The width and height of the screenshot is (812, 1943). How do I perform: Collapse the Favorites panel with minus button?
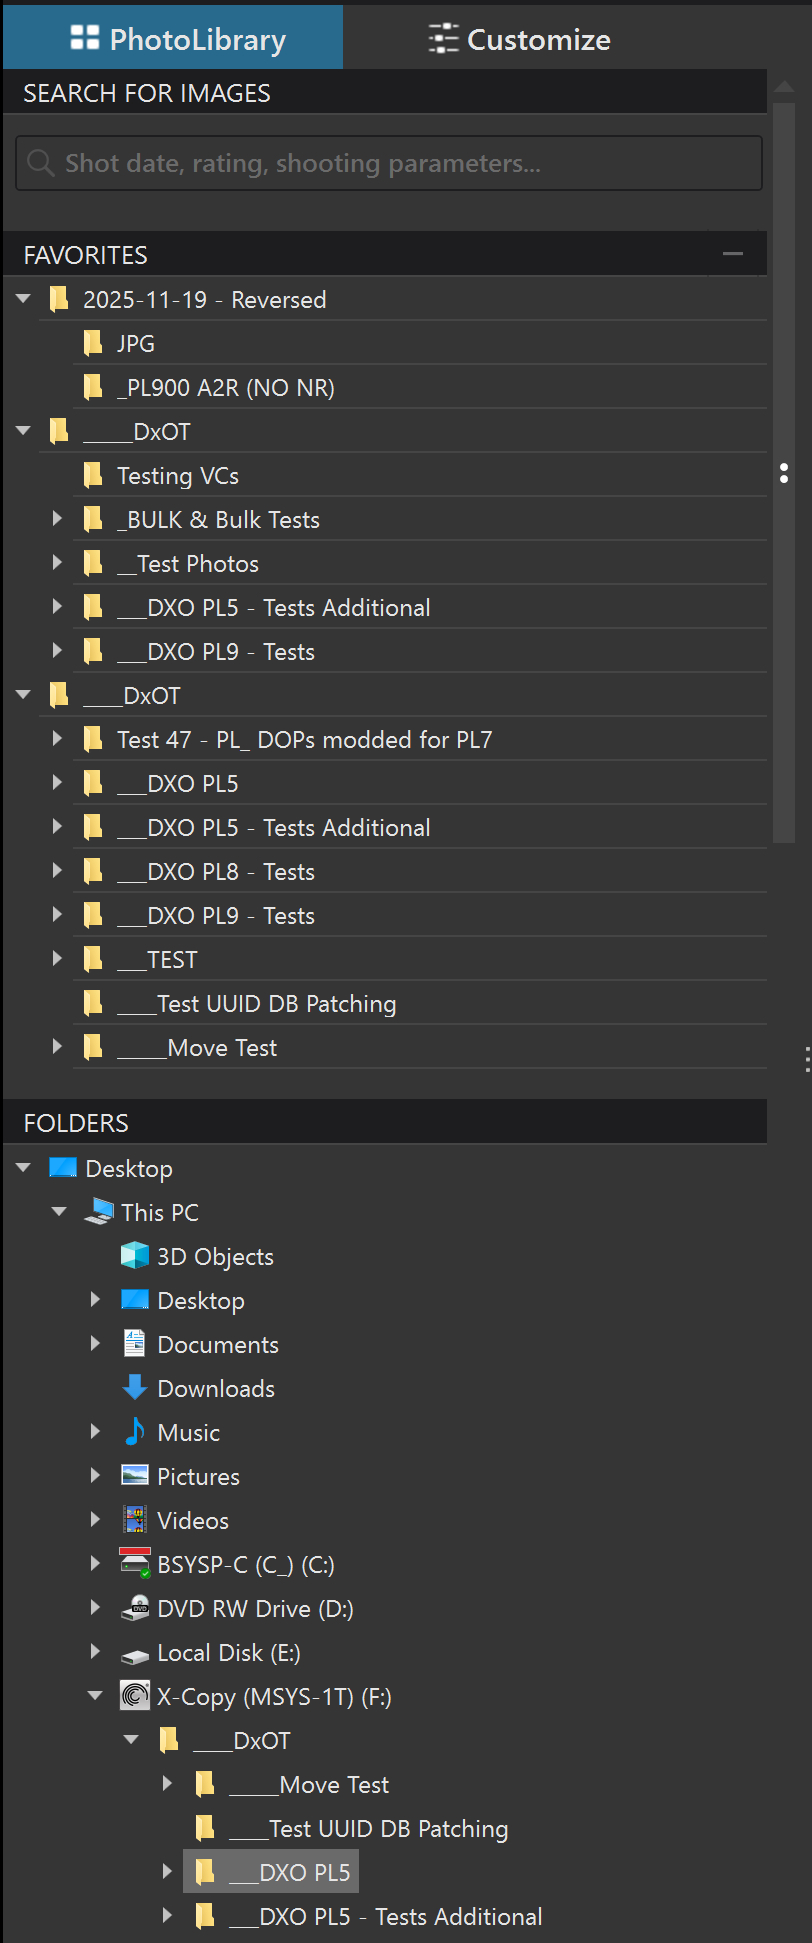tap(733, 254)
